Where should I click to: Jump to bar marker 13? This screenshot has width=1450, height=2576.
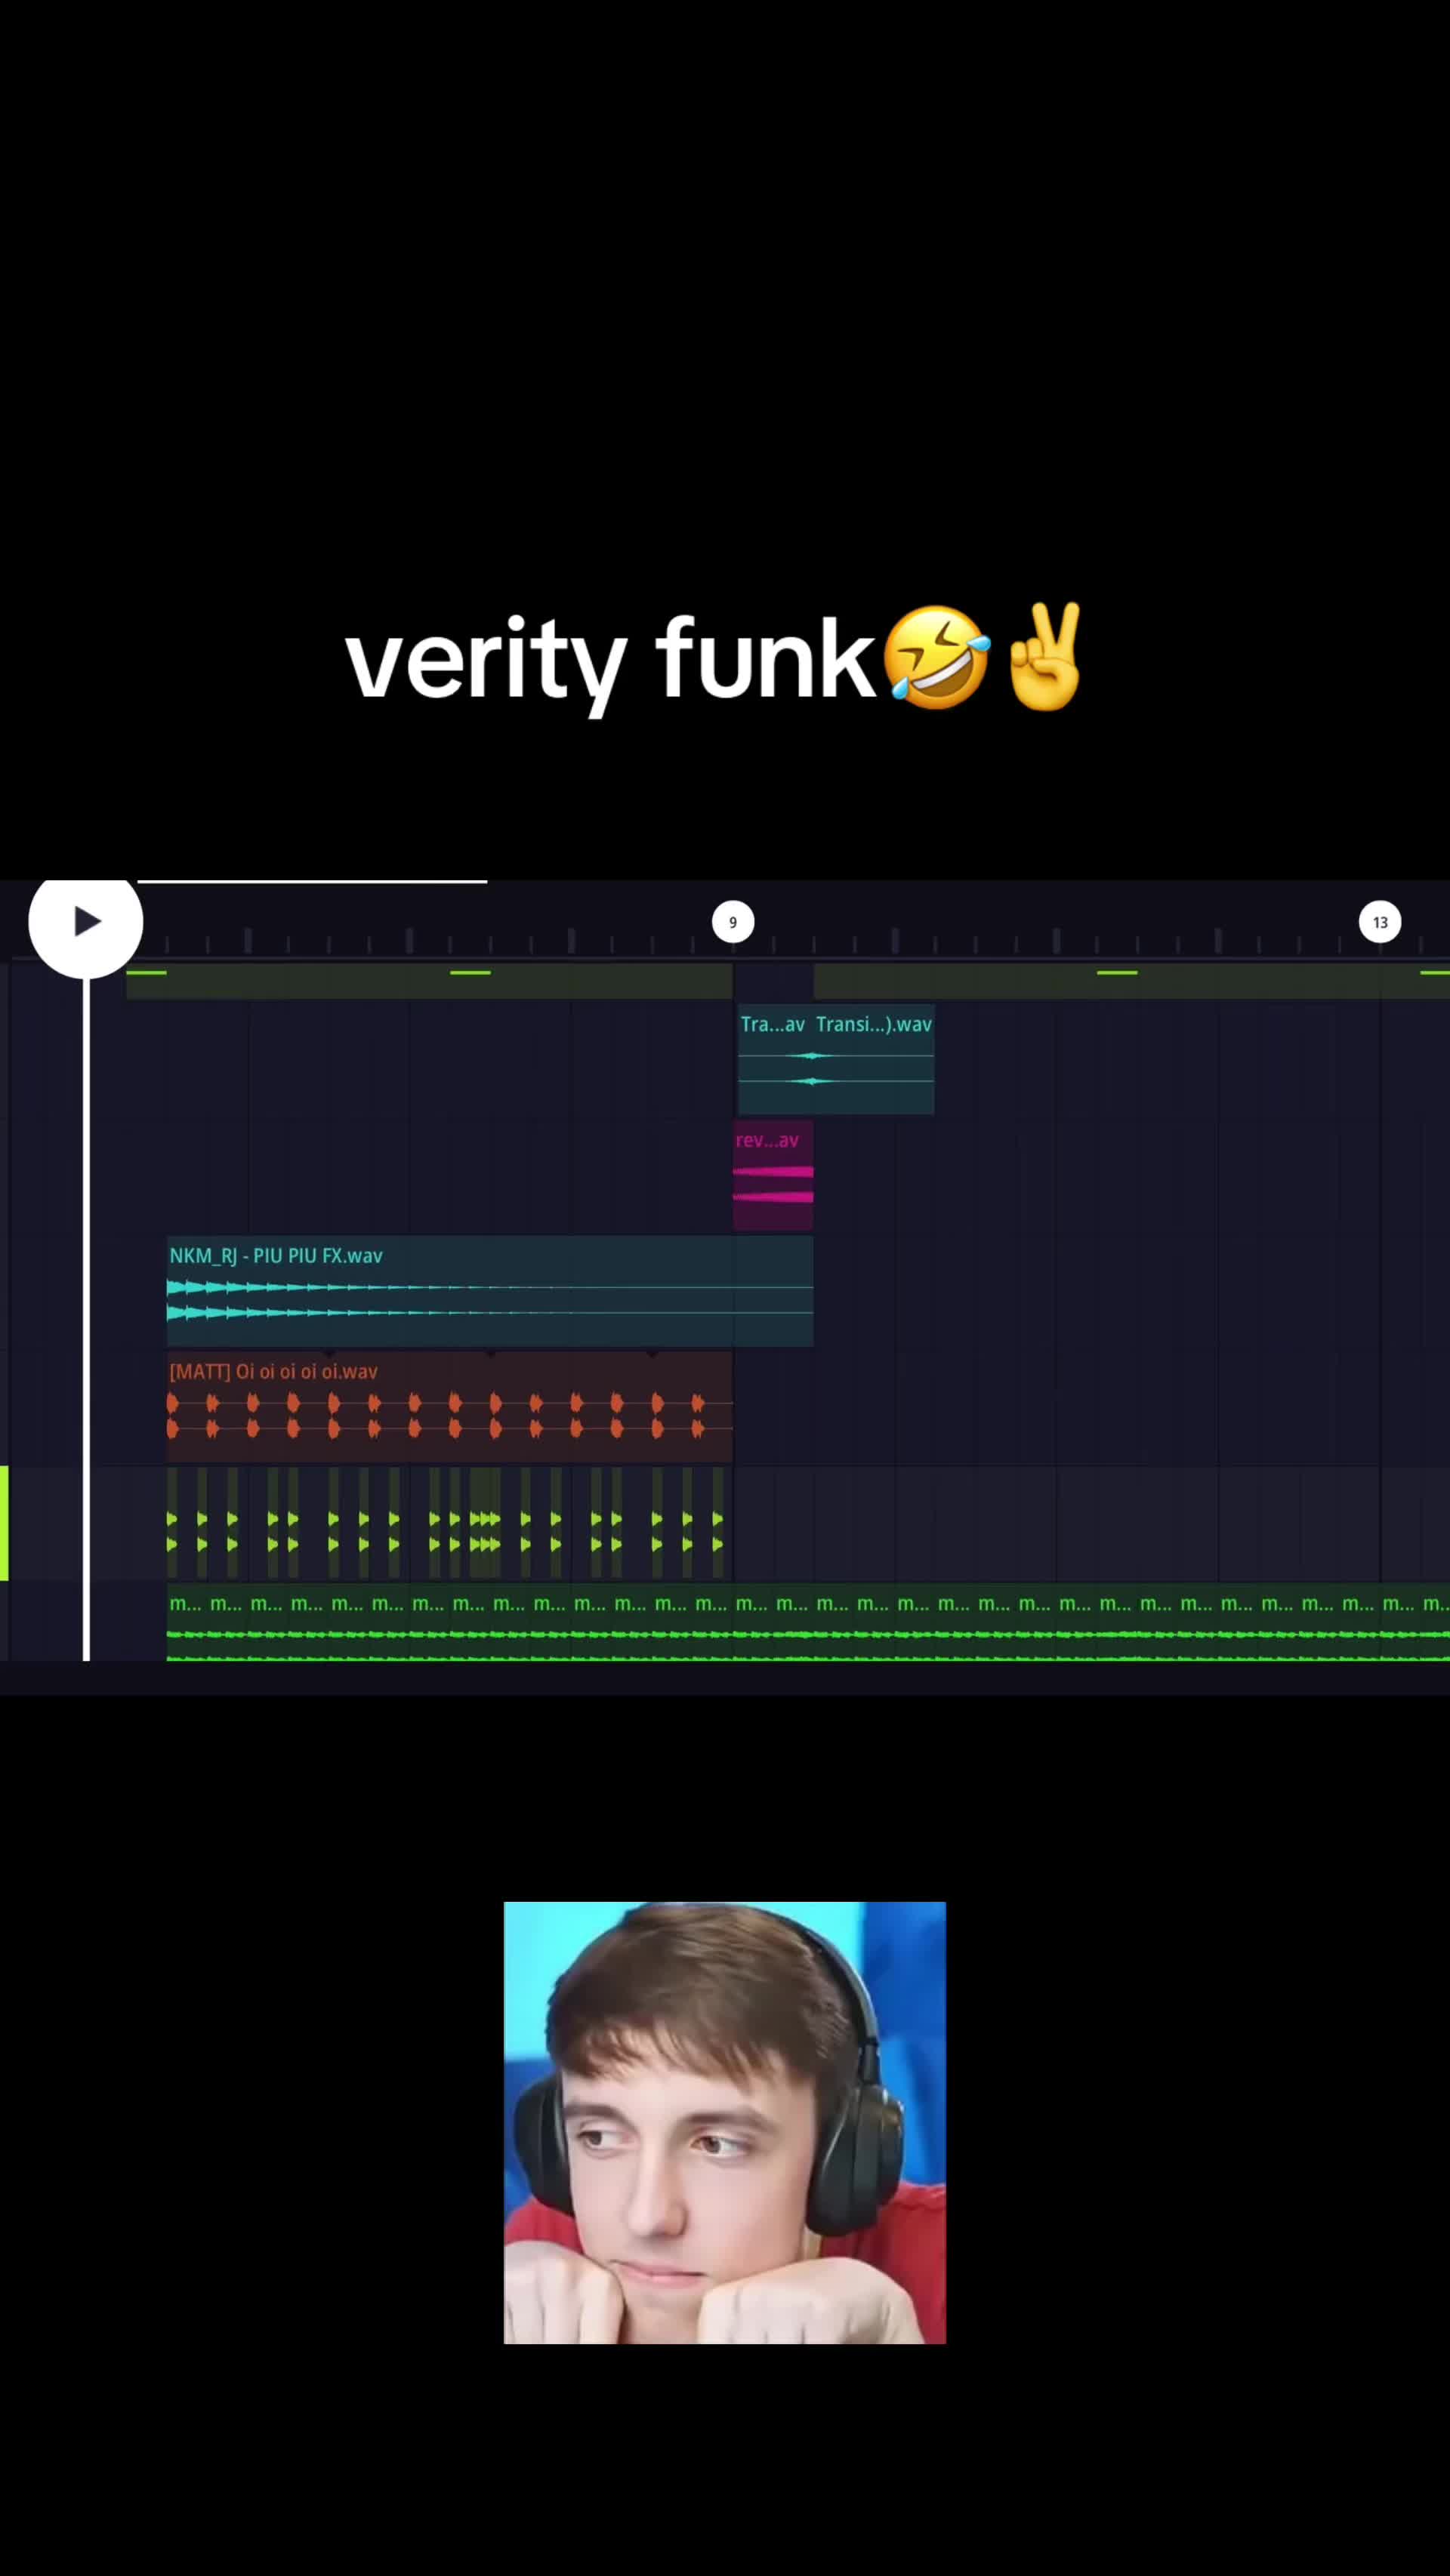[x=1380, y=922]
